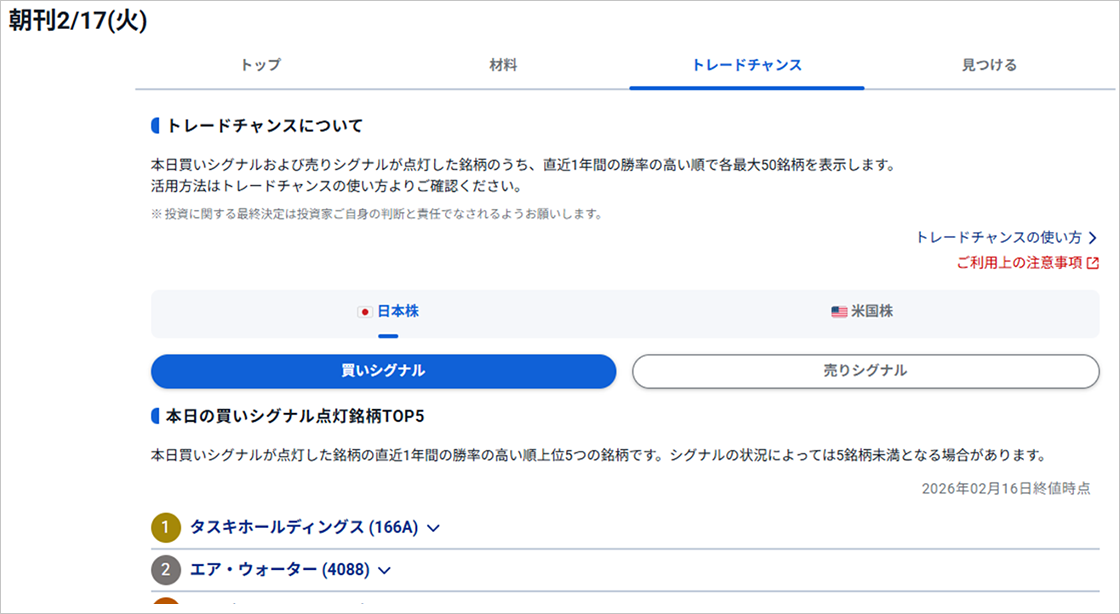Click the external link icon beside ご利用上の注意事項
Image resolution: width=1120 pixels, height=614 pixels.
pos(1092,263)
